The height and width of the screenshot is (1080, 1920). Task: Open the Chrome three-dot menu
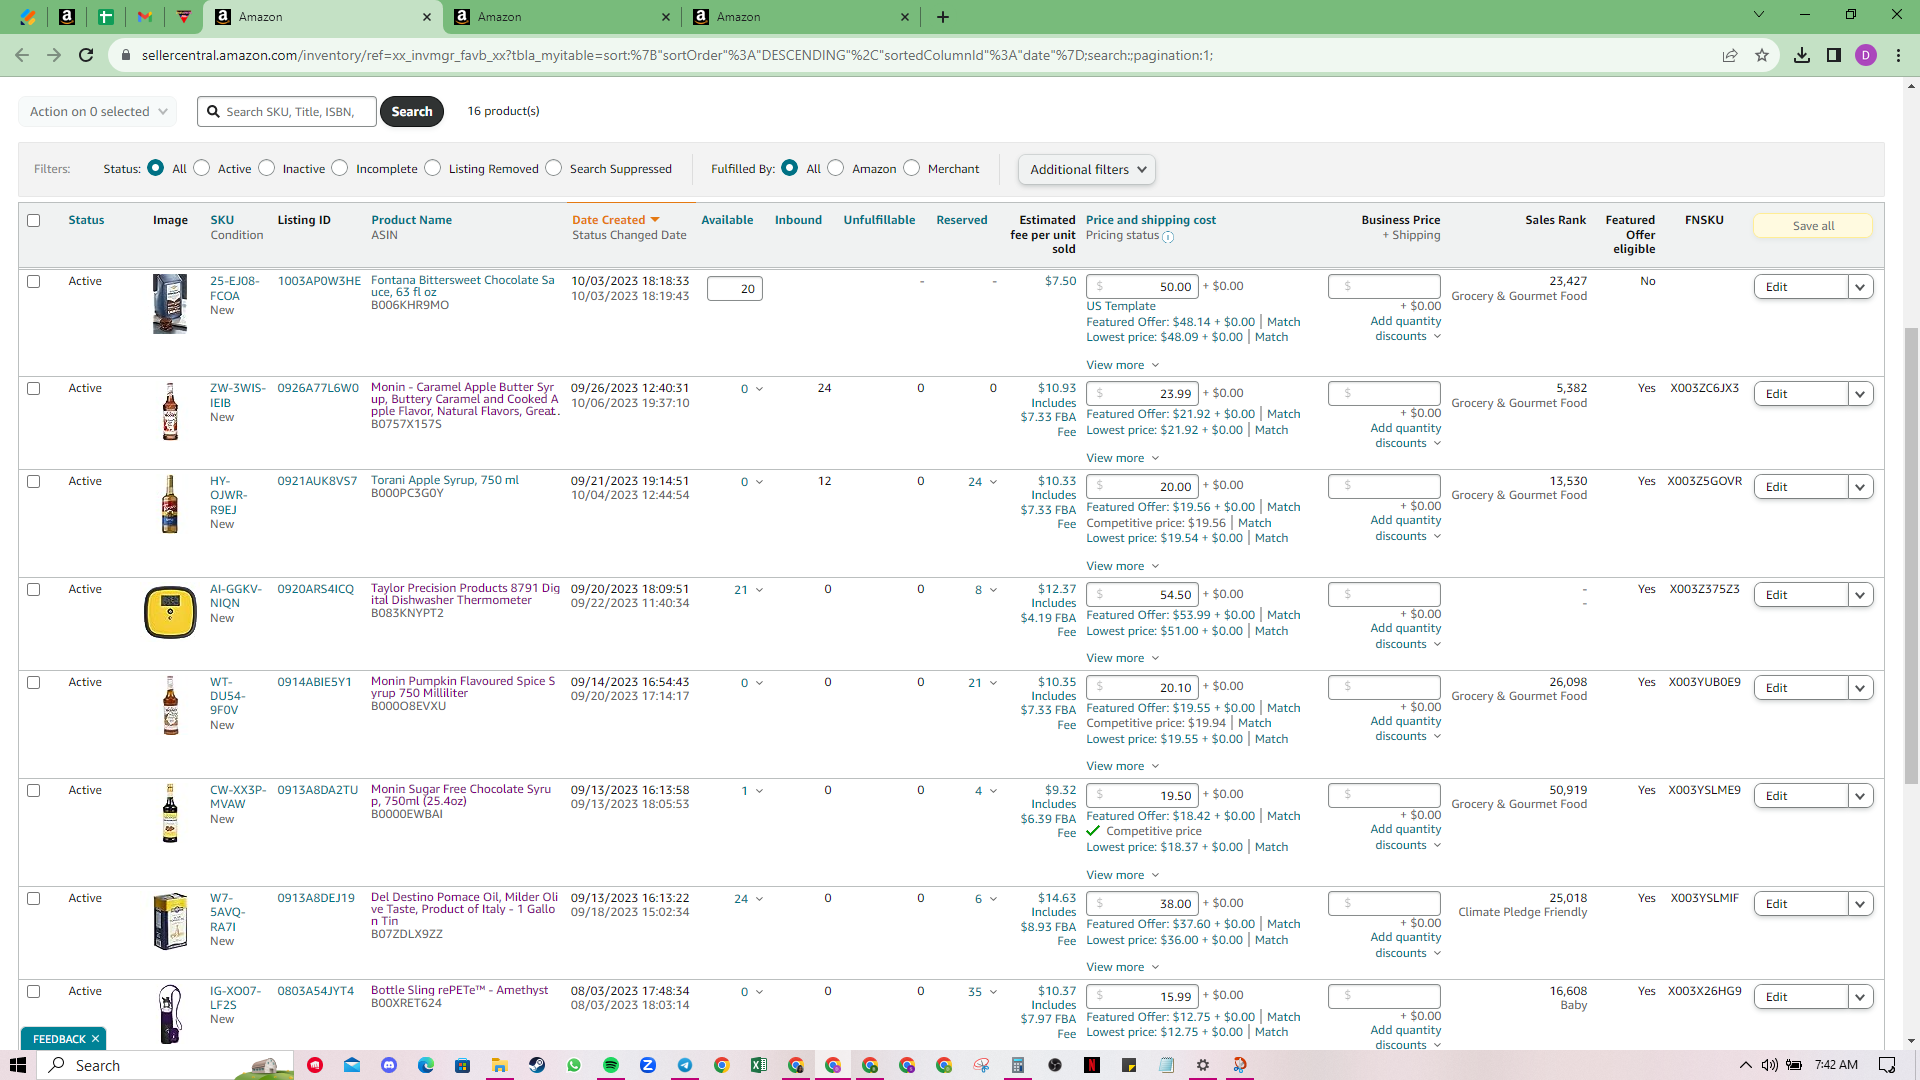pyautogui.click(x=1898, y=55)
